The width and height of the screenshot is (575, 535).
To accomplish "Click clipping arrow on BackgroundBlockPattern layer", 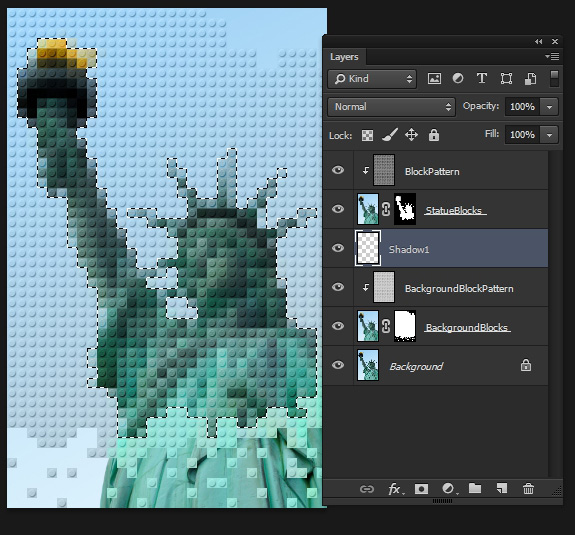I will pyautogui.click(x=366, y=287).
